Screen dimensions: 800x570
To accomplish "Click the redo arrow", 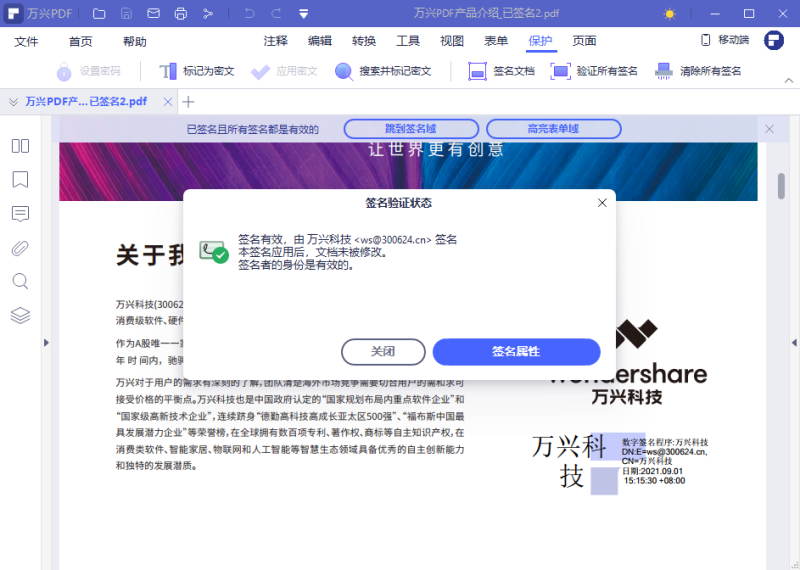I will tap(276, 13).
